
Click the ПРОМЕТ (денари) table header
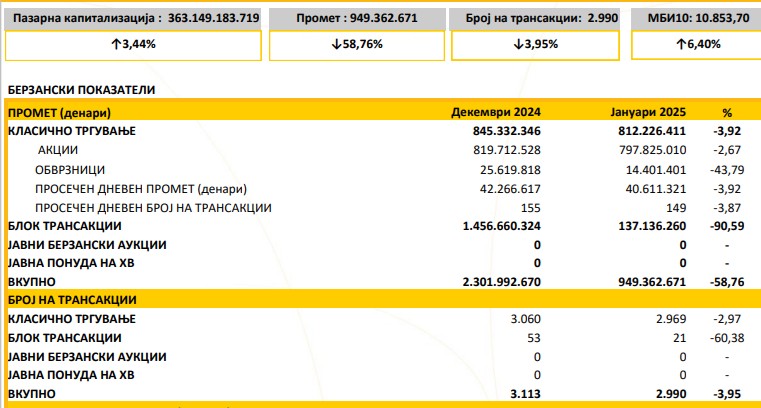(59, 112)
